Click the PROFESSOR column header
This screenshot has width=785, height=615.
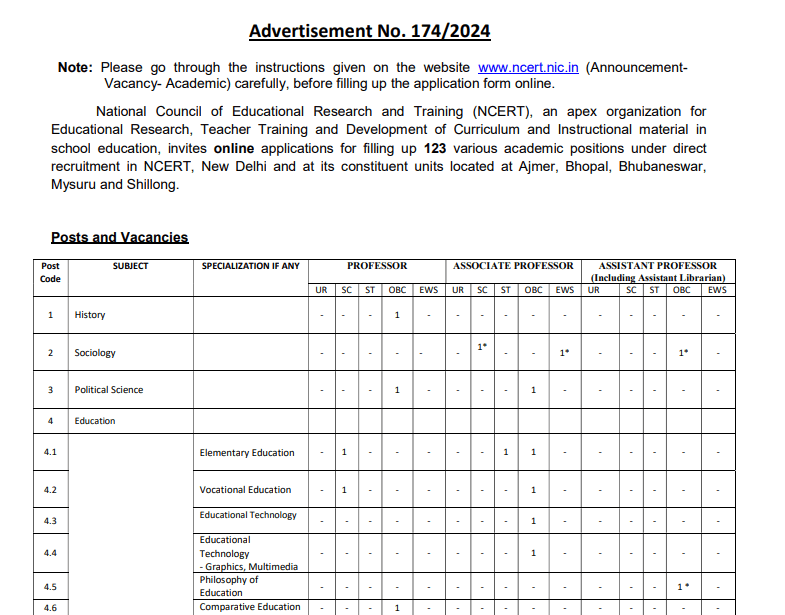click(377, 266)
